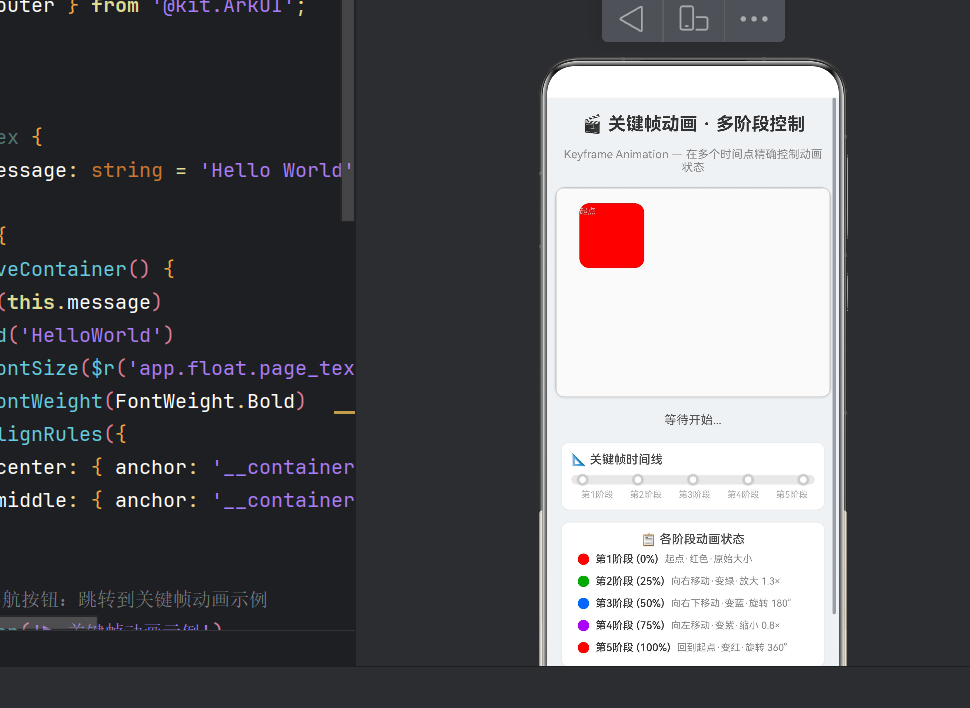970x708 pixels.
Task: Click the 等待开始... status text
Action: coord(693,420)
